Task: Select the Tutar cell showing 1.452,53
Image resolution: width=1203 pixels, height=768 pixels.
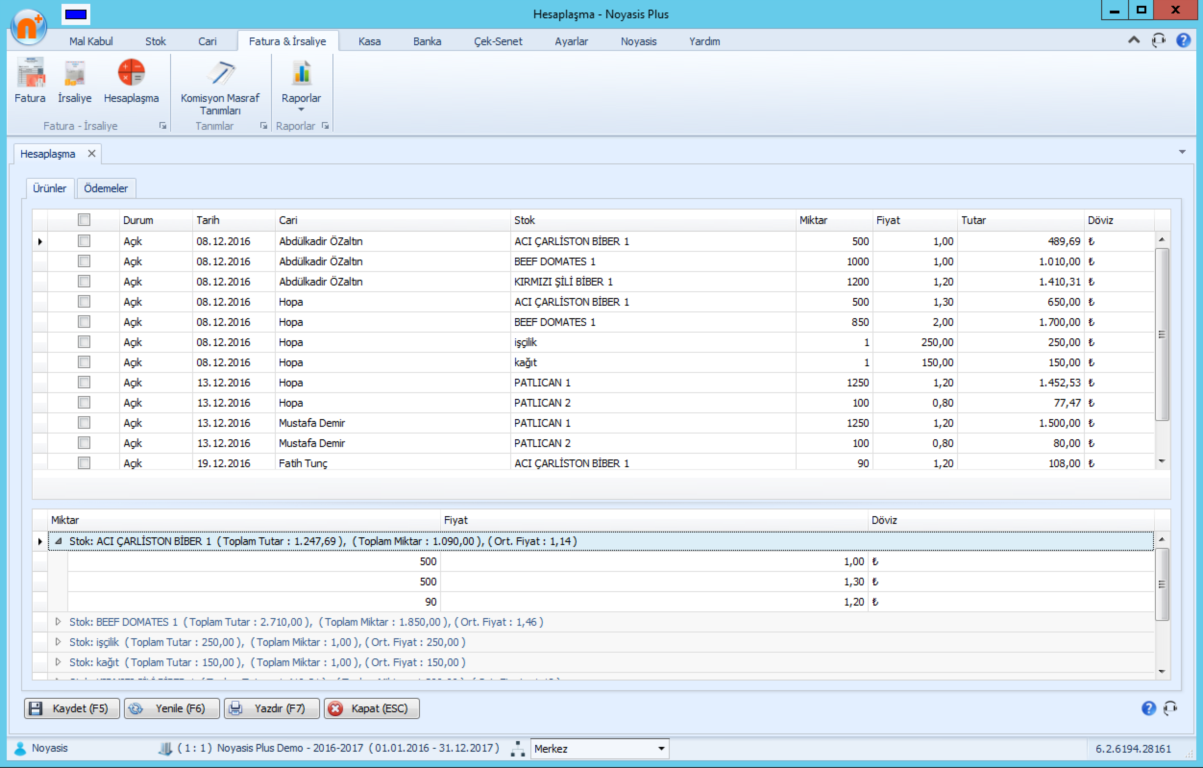Action: click(x=1021, y=382)
